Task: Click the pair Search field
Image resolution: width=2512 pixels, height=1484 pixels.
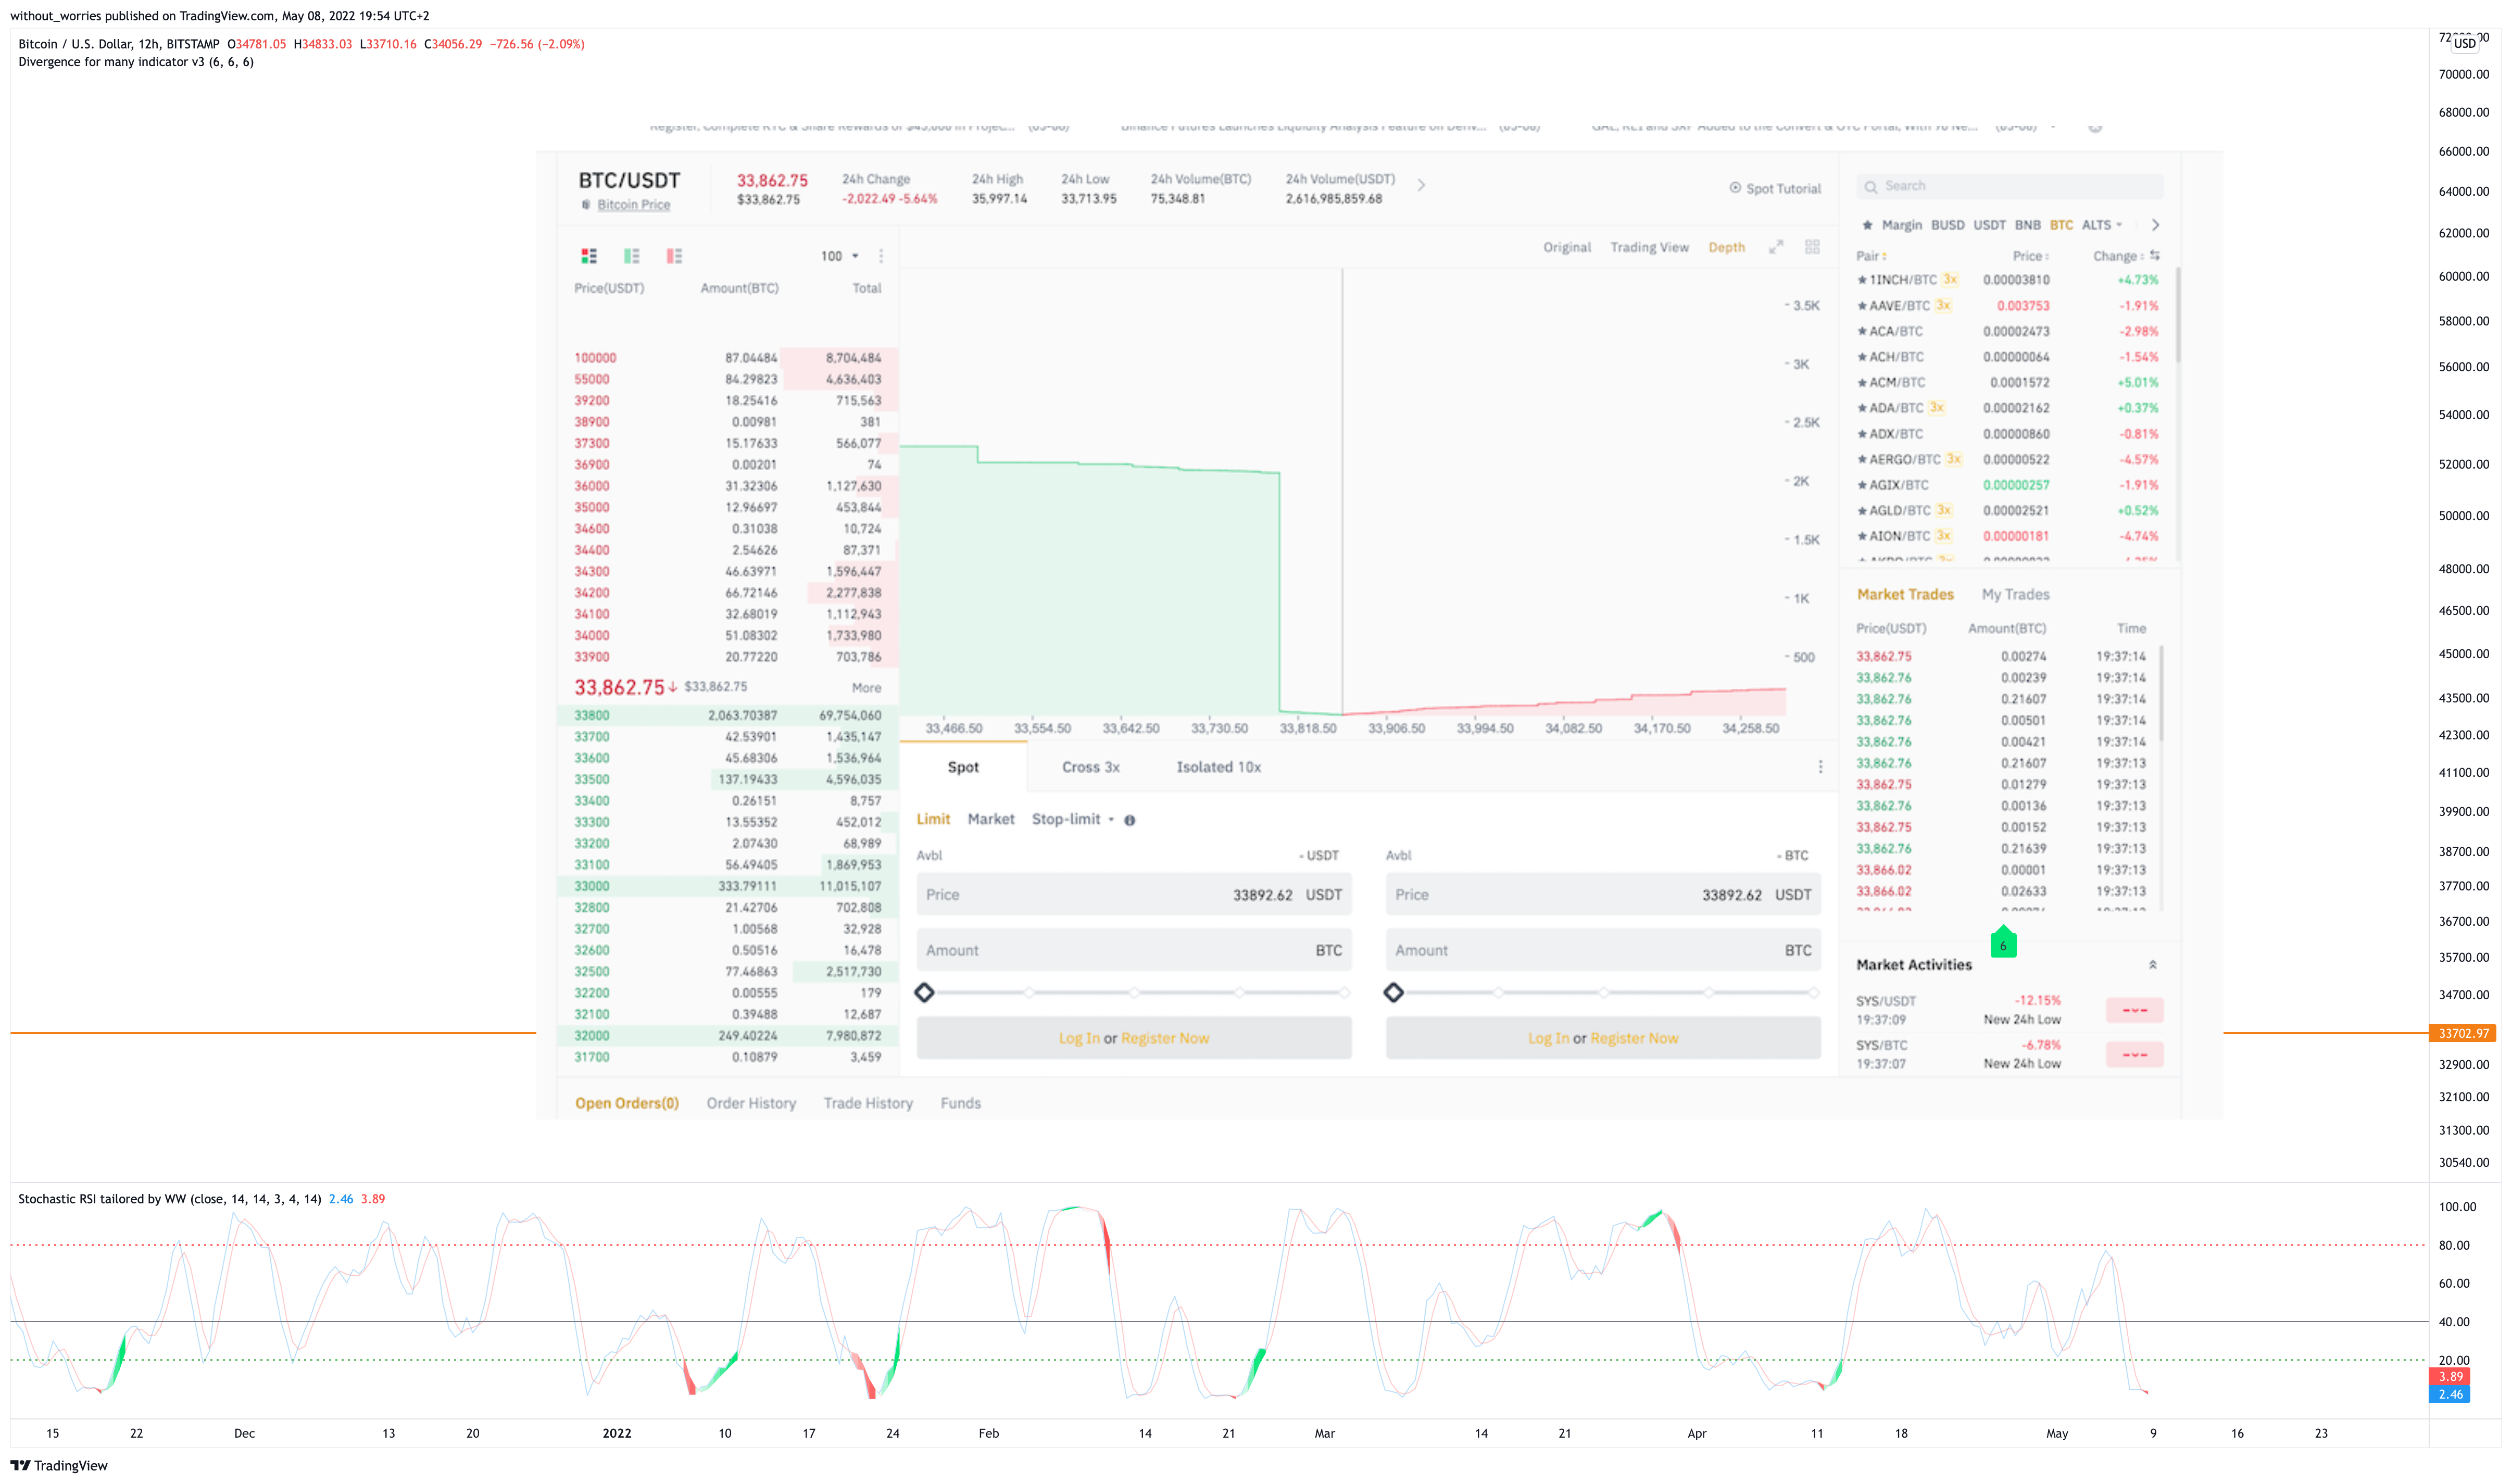Action: pyautogui.click(x=2010, y=186)
